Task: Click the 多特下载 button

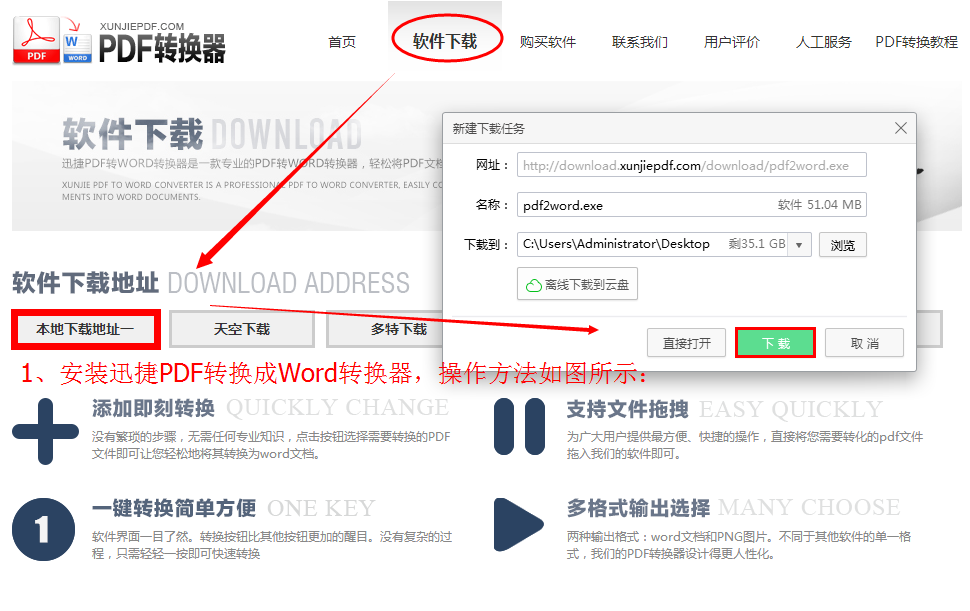Action: pyautogui.click(x=398, y=329)
